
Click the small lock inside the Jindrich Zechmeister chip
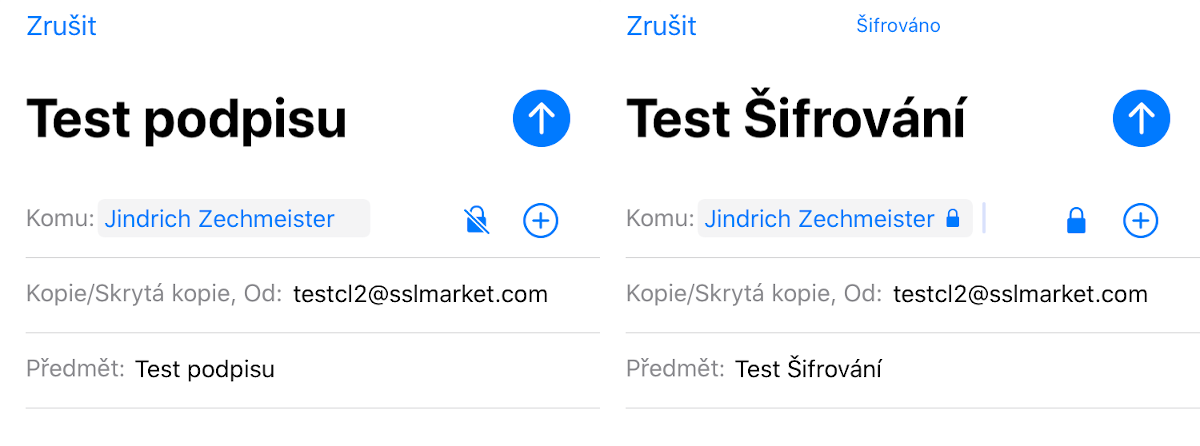coord(952,218)
